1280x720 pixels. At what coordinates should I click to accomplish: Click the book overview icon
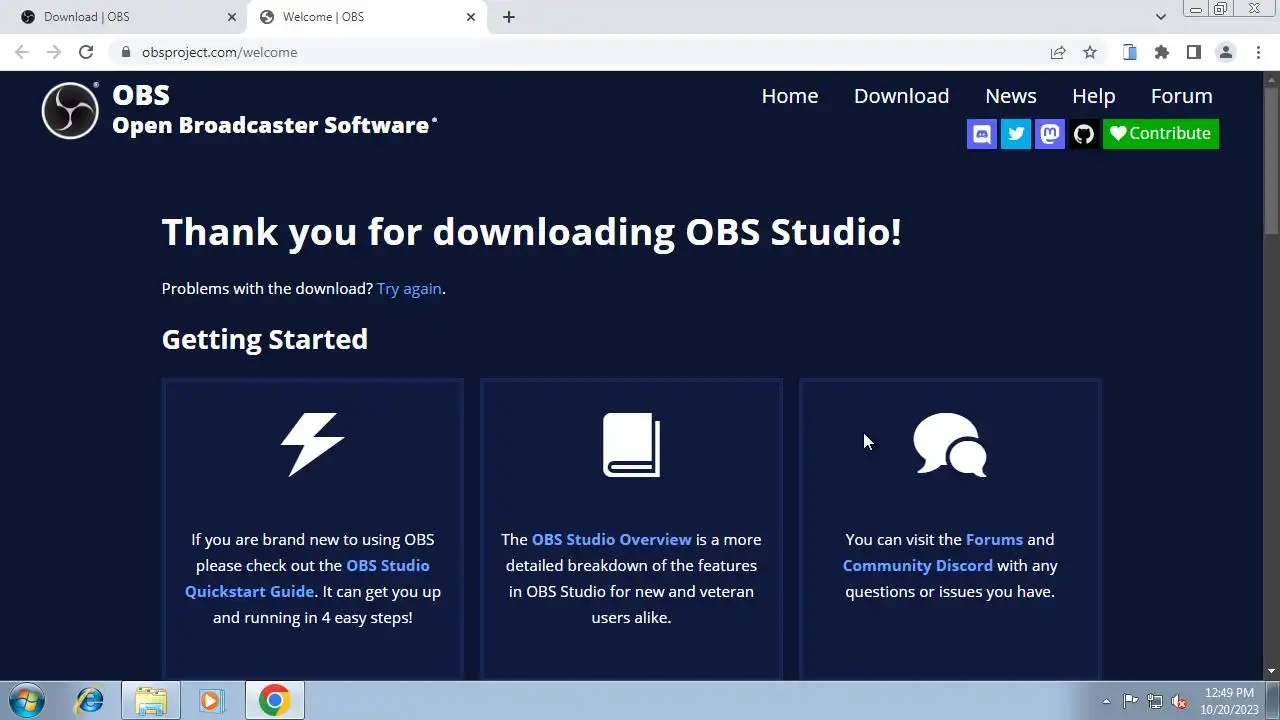pos(631,444)
